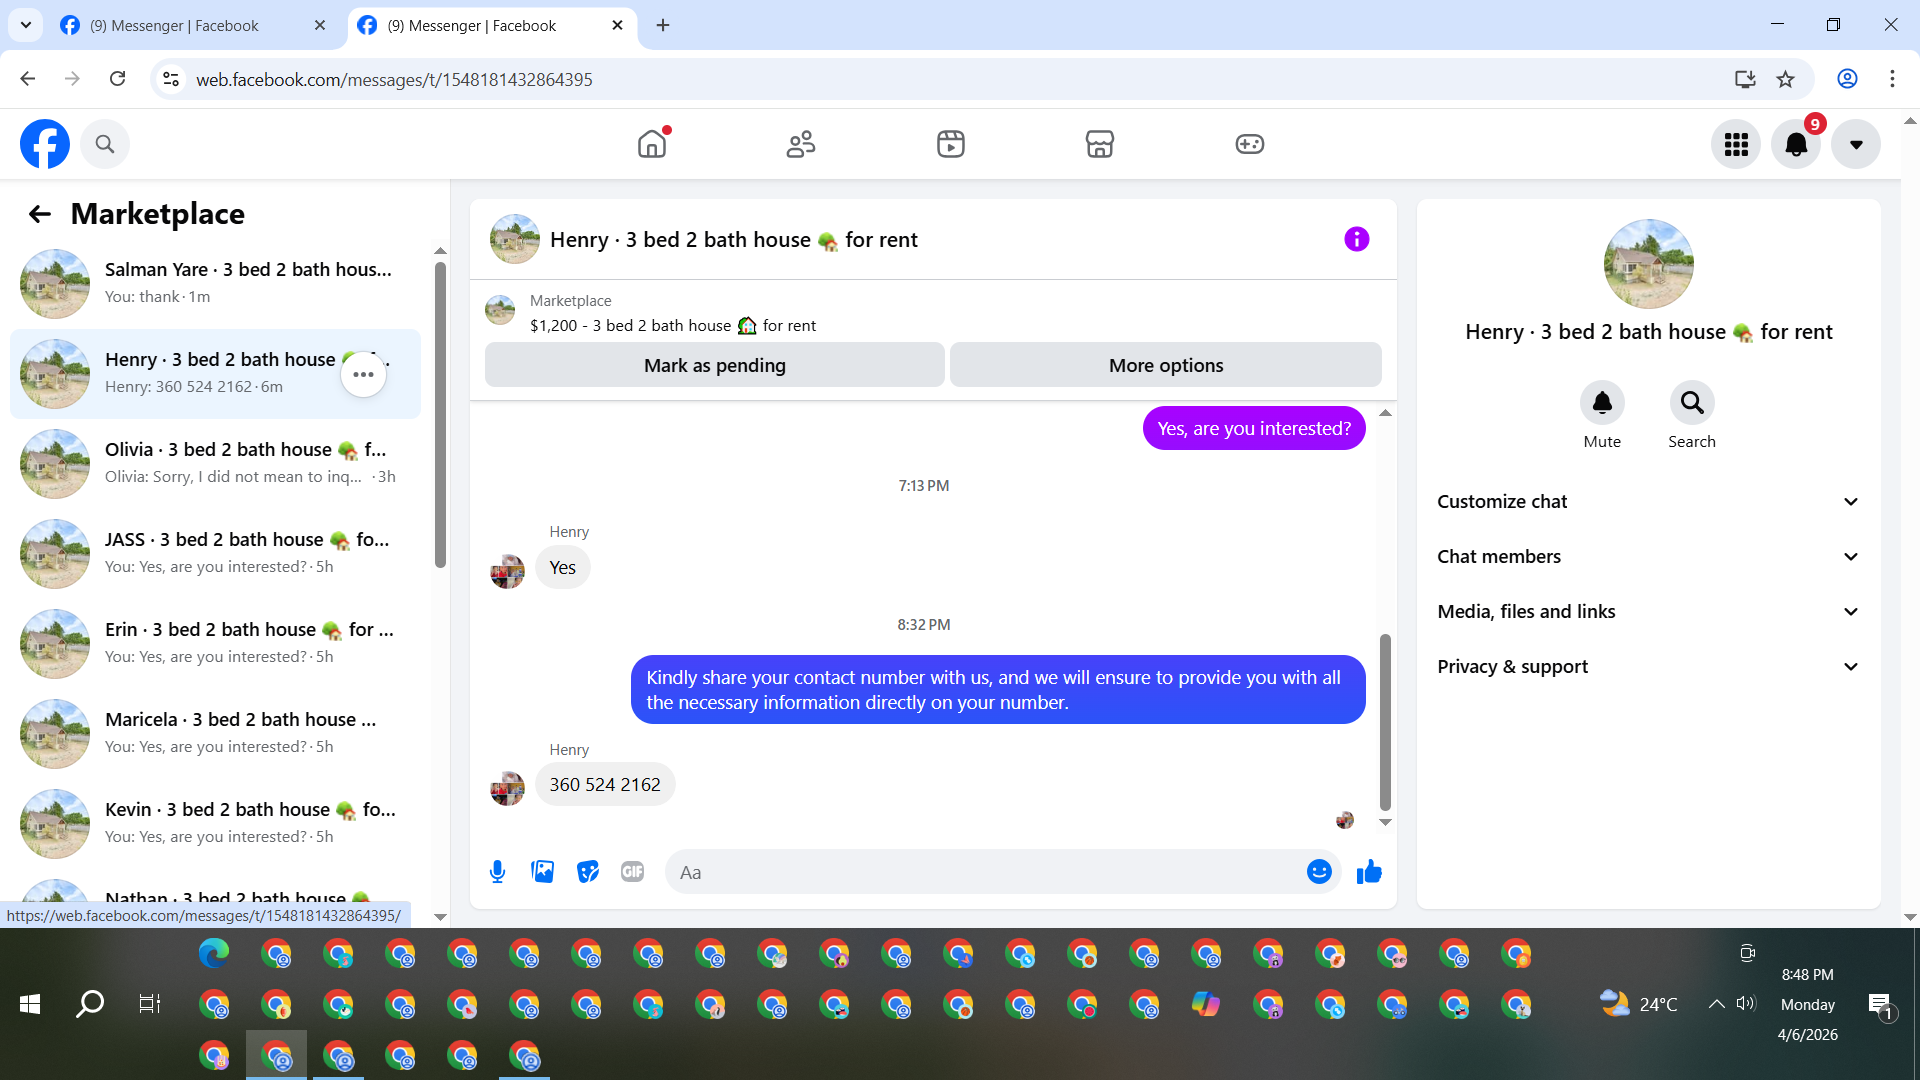Click the Mark as pending button
This screenshot has height=1080, width=1920.
click(x=715, y=365)
